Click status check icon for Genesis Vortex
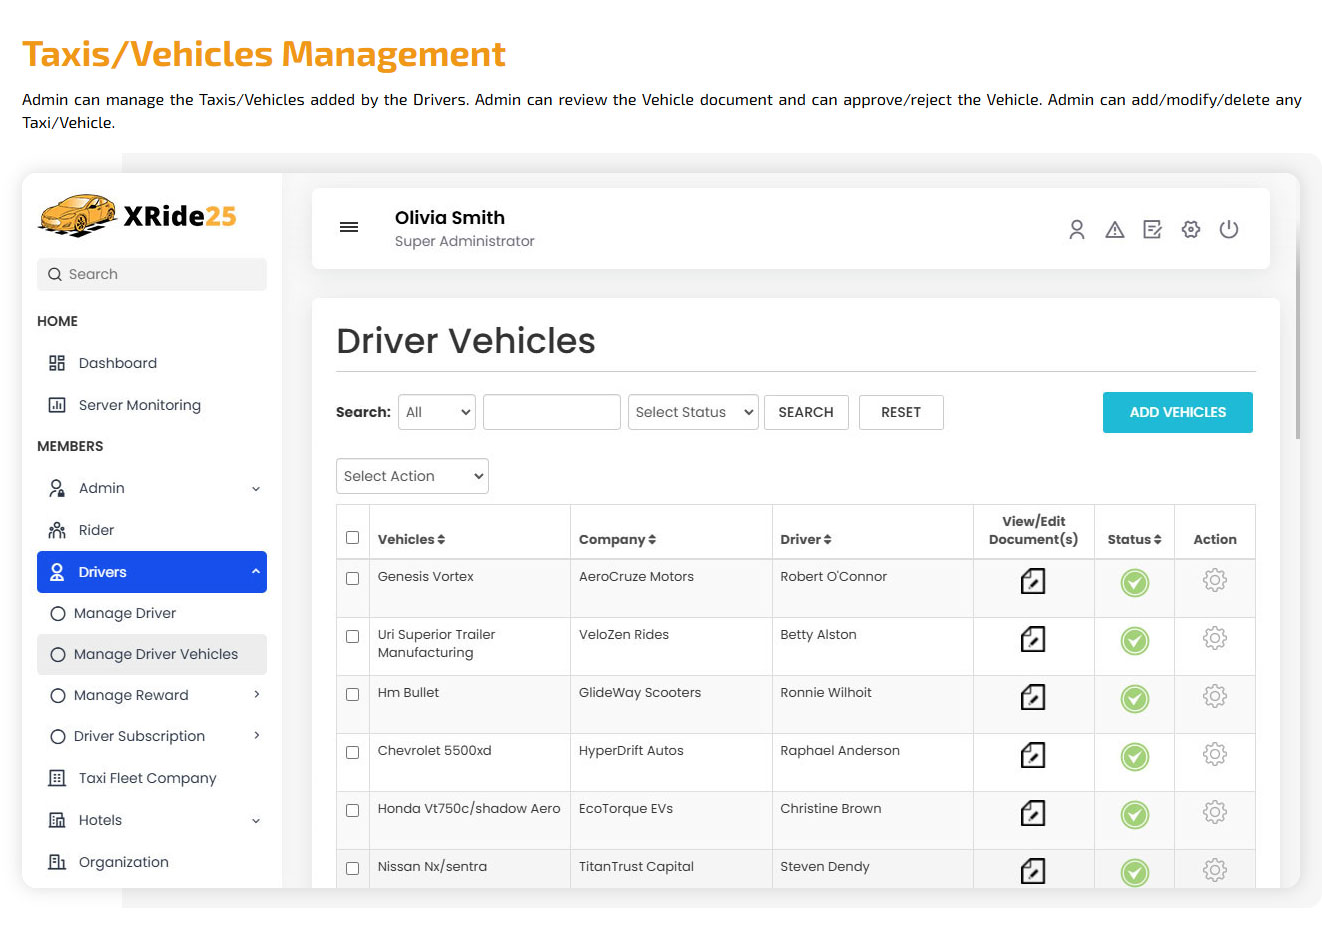Viewport: 1322px width, 948px height. (1135, 583)
